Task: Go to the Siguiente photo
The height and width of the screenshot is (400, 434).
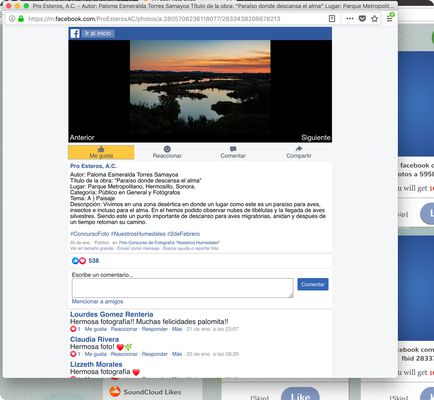Action: pyautogui.click(x=316, y=137)
